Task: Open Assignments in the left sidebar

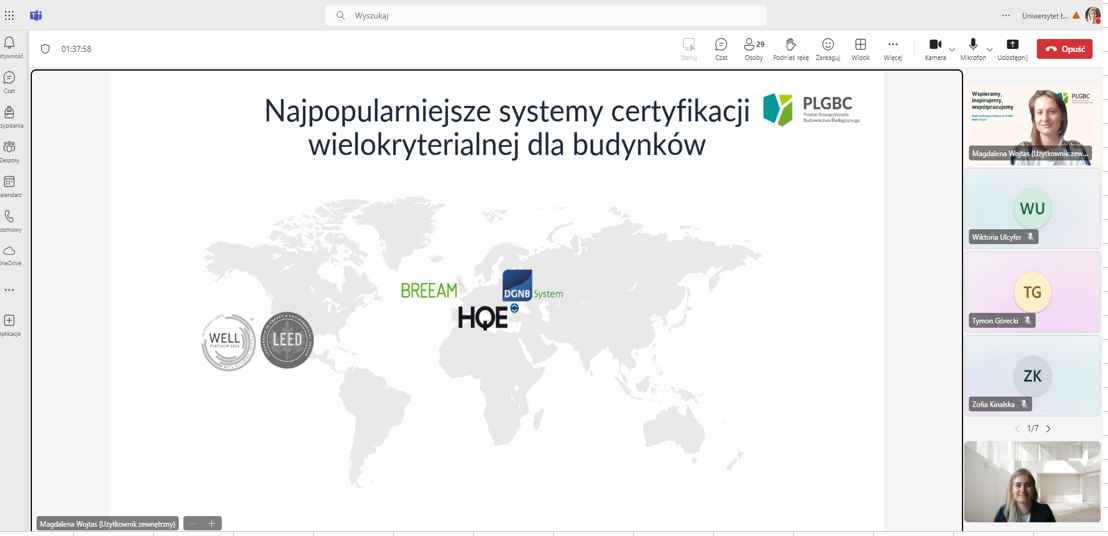Action: point(9,117)
